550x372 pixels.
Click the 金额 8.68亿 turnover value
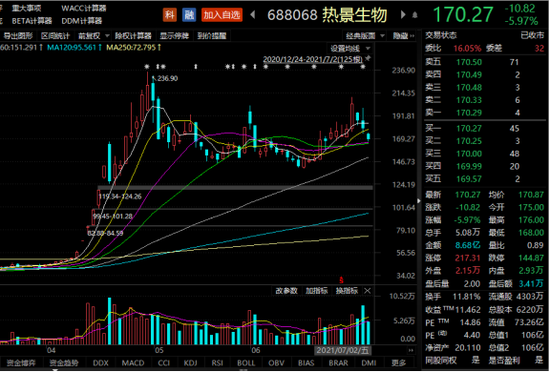[x=468, y=245]
